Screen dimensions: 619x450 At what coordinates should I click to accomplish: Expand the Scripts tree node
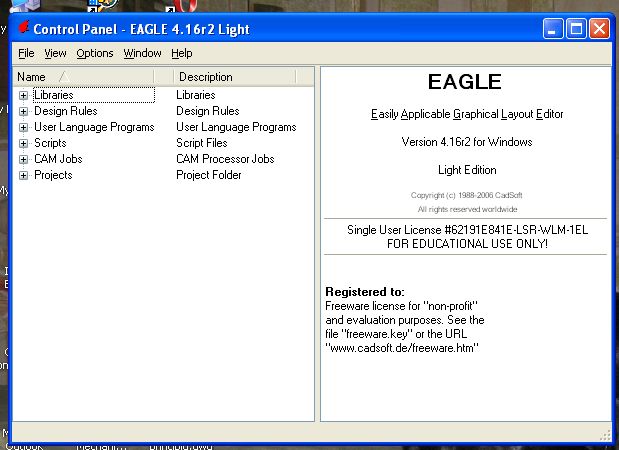[x=23, y=143]
